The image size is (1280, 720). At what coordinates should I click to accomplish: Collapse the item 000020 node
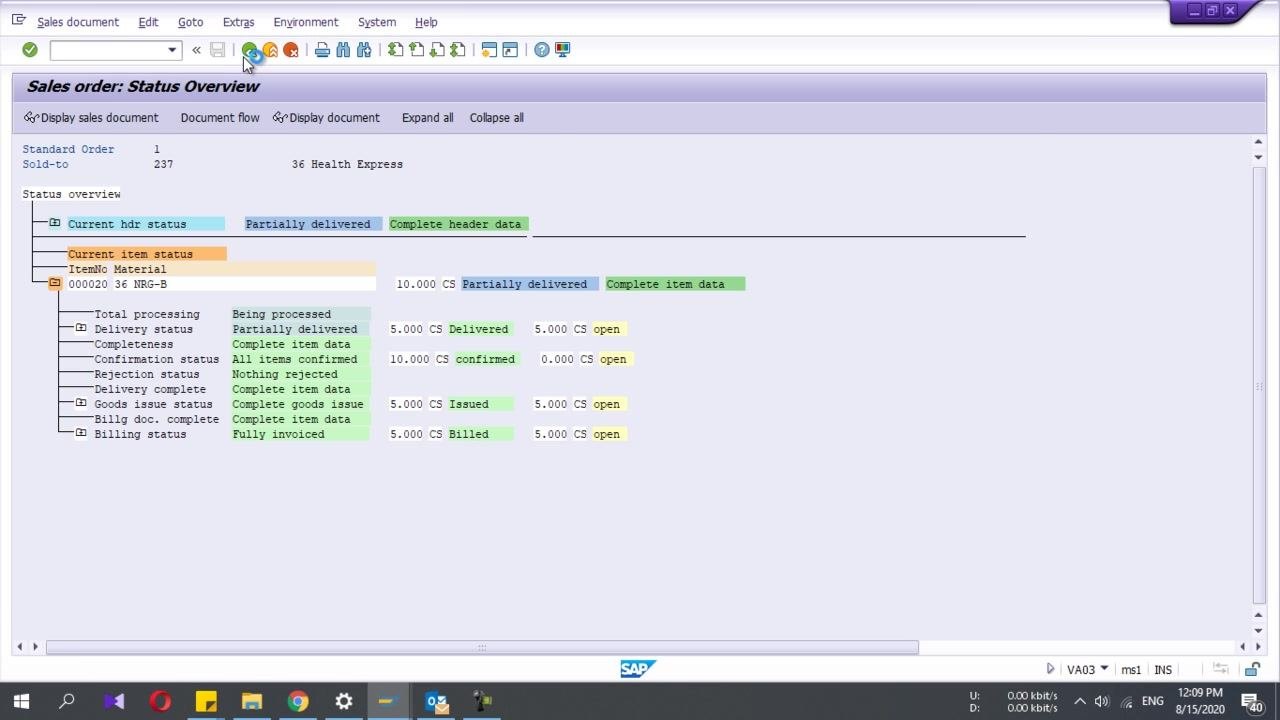55,283
